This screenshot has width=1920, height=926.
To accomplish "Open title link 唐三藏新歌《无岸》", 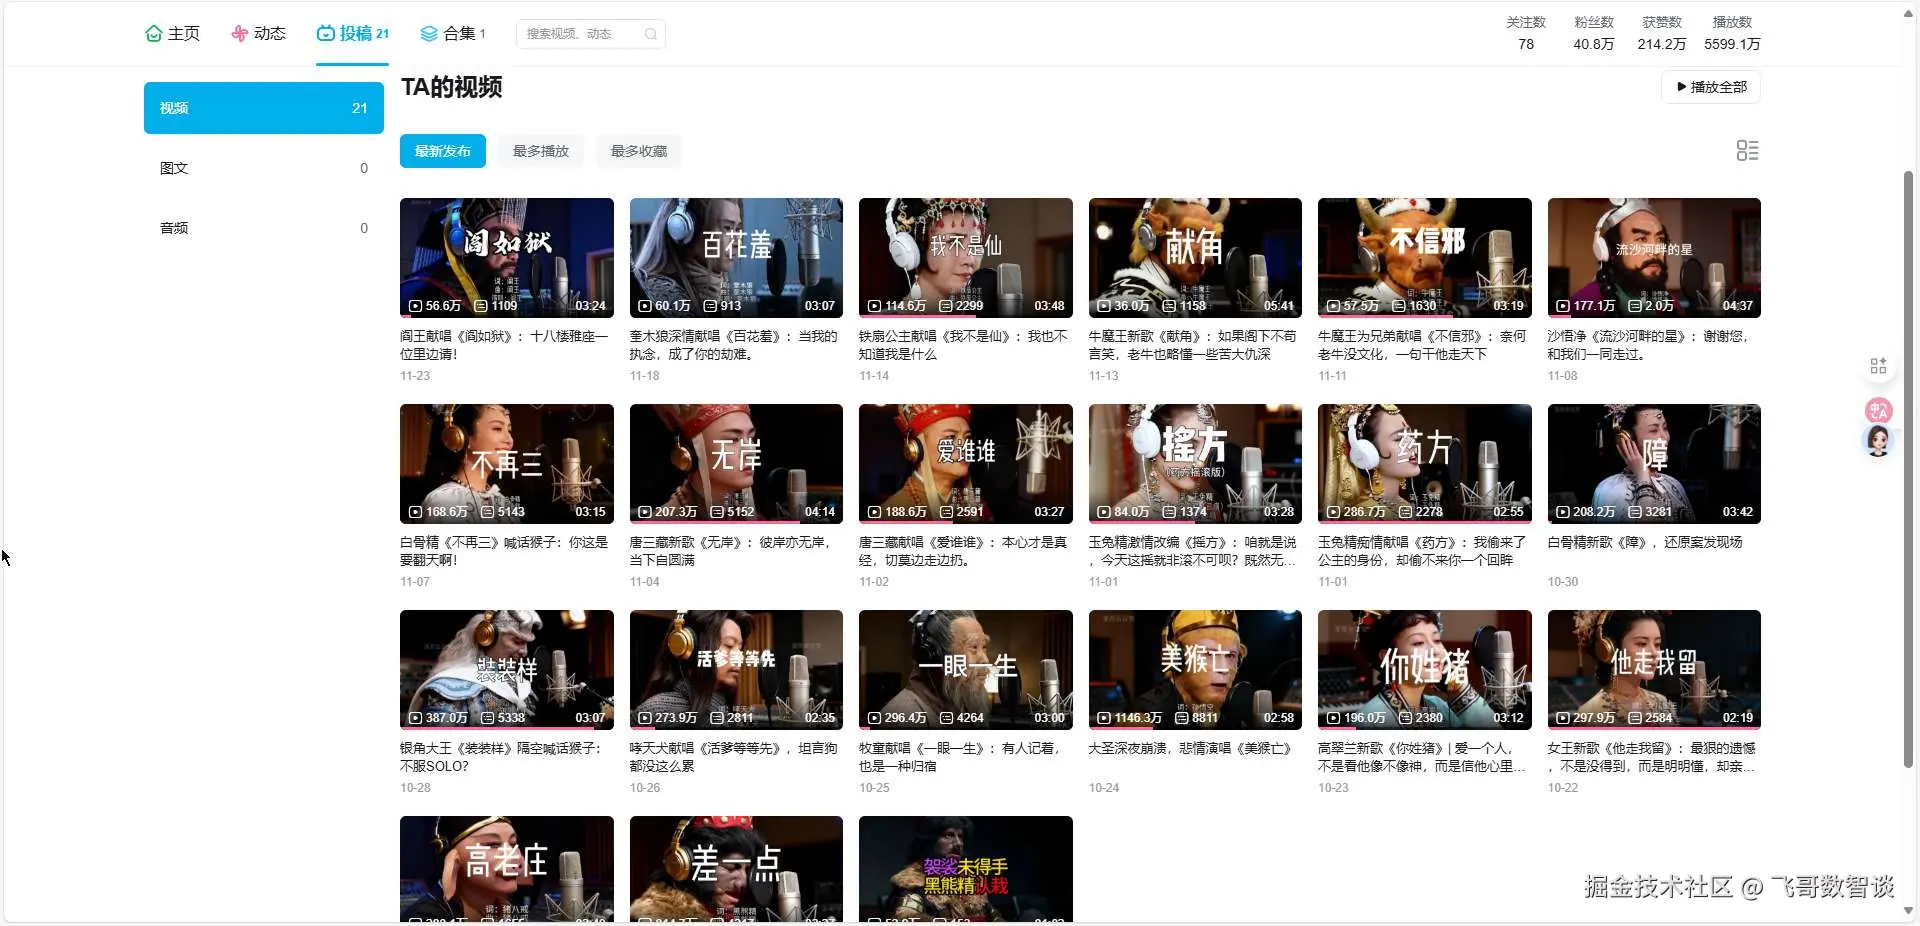I will click(731, 551).
